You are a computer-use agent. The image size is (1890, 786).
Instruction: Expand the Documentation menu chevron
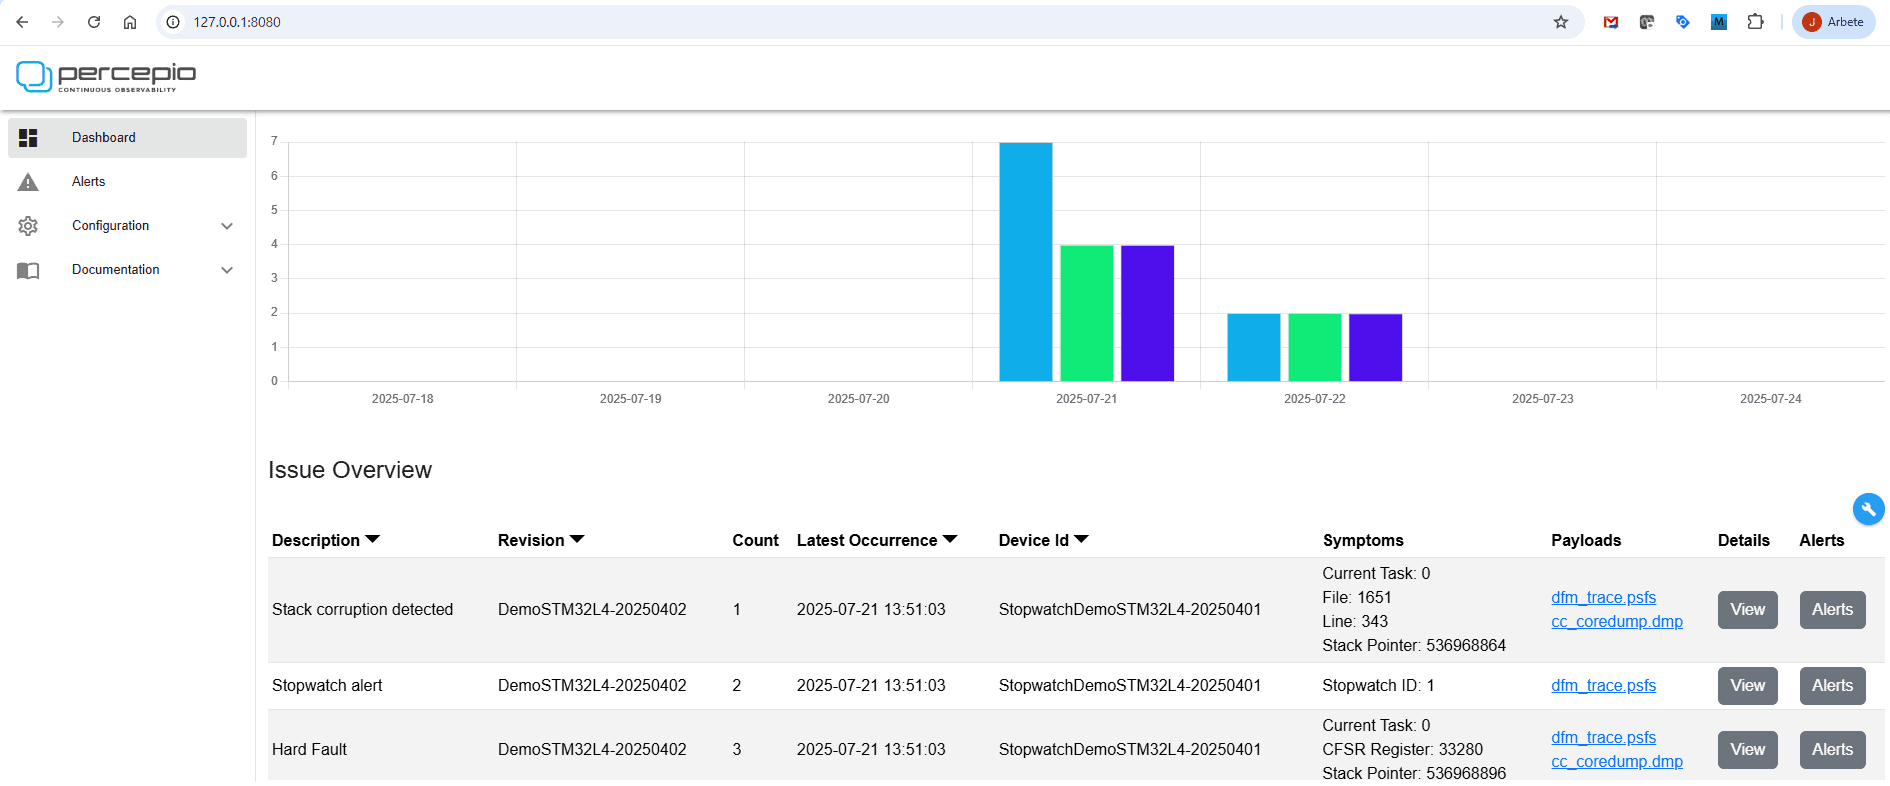(x=227, y=270)
